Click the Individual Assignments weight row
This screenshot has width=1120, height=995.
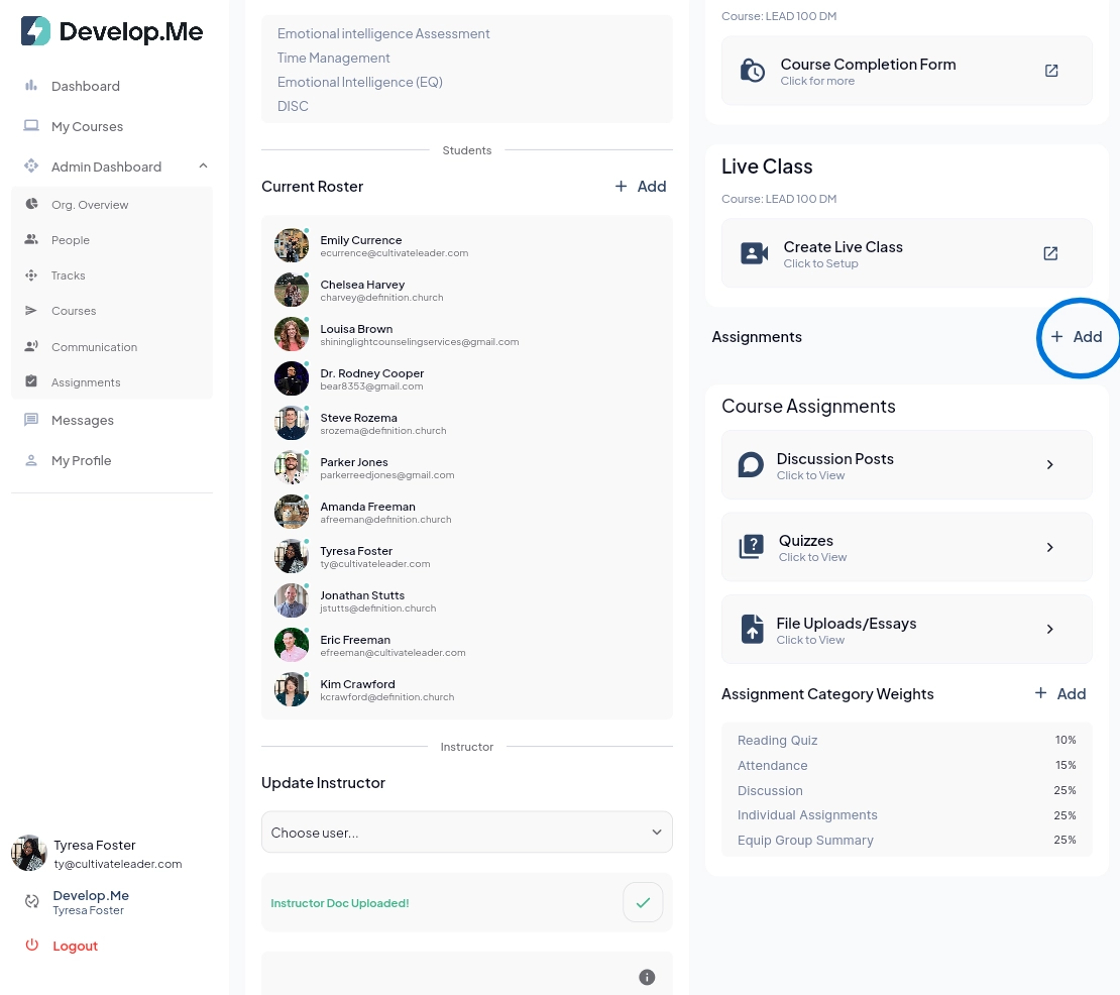click(x=906, y=816)
